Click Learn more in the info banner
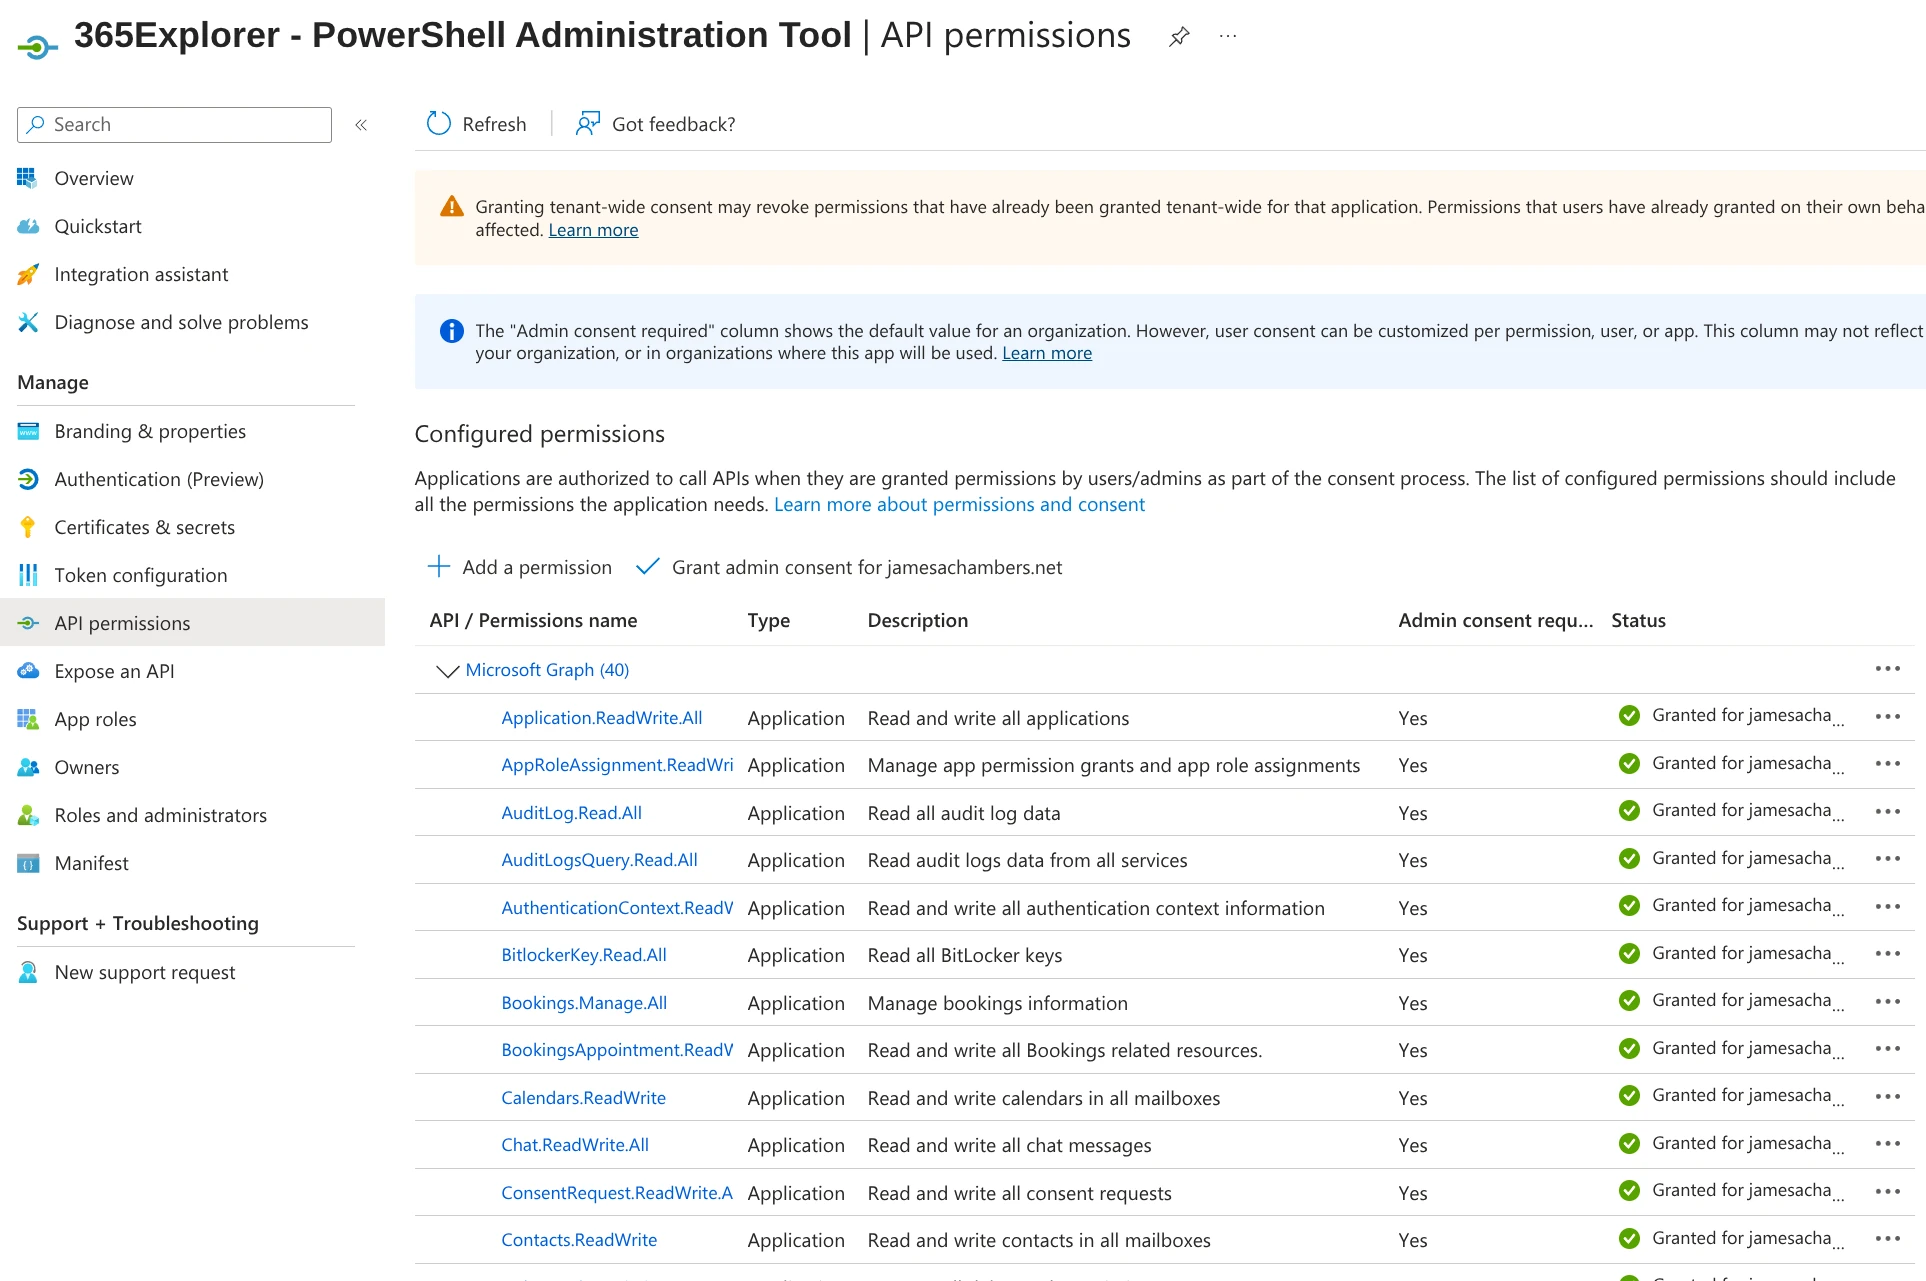Viewport: 1926px width, 1281px height. [1047, 353]
